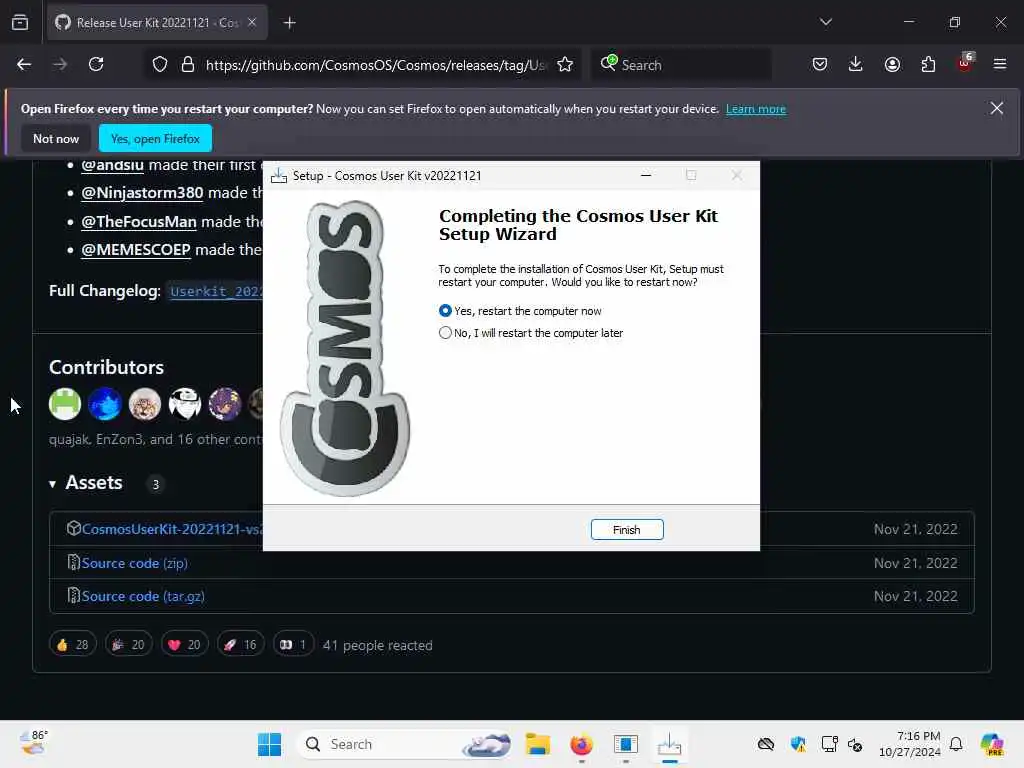Open the uBlock extension icon
Screen dimensions: 1024x768
coord(965,63)
